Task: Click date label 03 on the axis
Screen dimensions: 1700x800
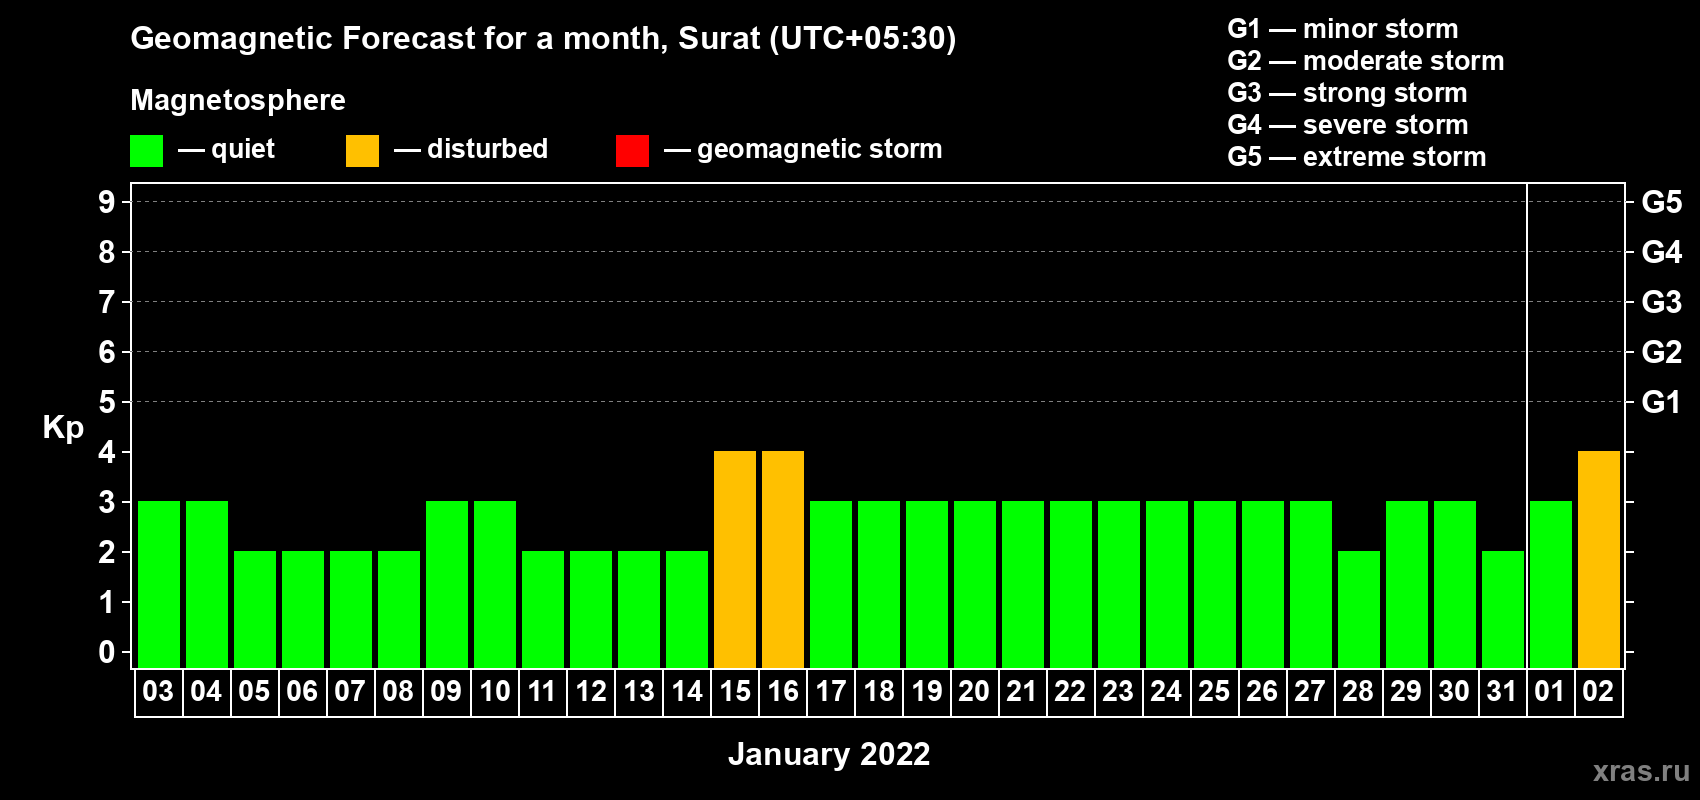Action: 158,692
